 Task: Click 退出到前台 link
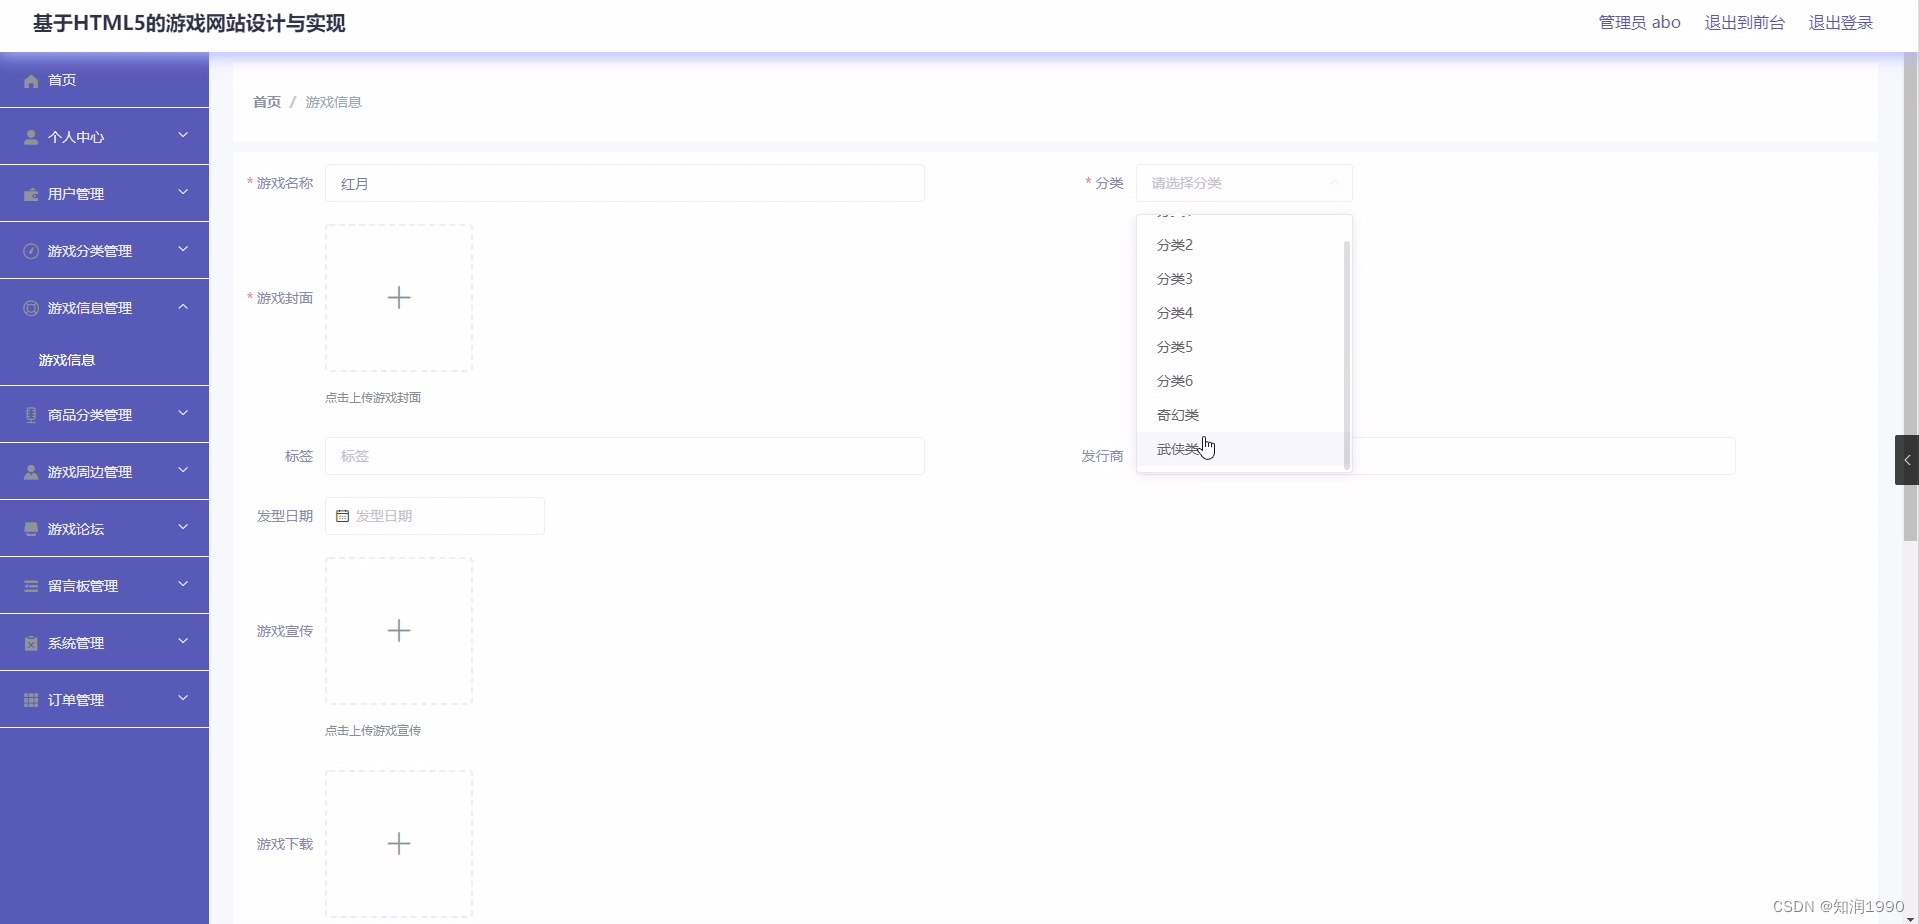point(1744,22)
